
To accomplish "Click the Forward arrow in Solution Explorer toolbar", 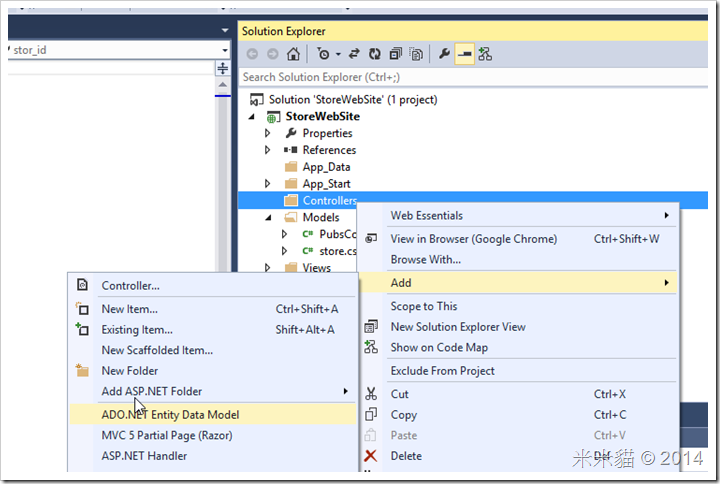I will point(273,54).
